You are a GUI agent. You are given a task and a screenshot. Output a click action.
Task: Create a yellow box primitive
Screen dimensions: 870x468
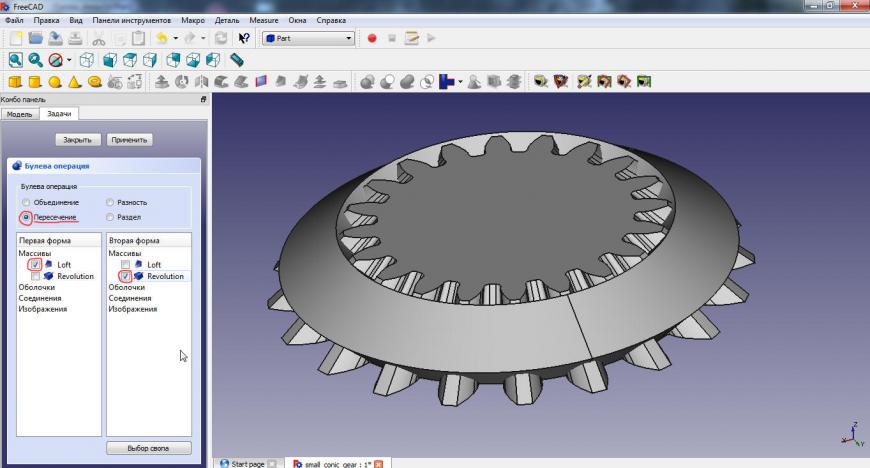point(15,82)
